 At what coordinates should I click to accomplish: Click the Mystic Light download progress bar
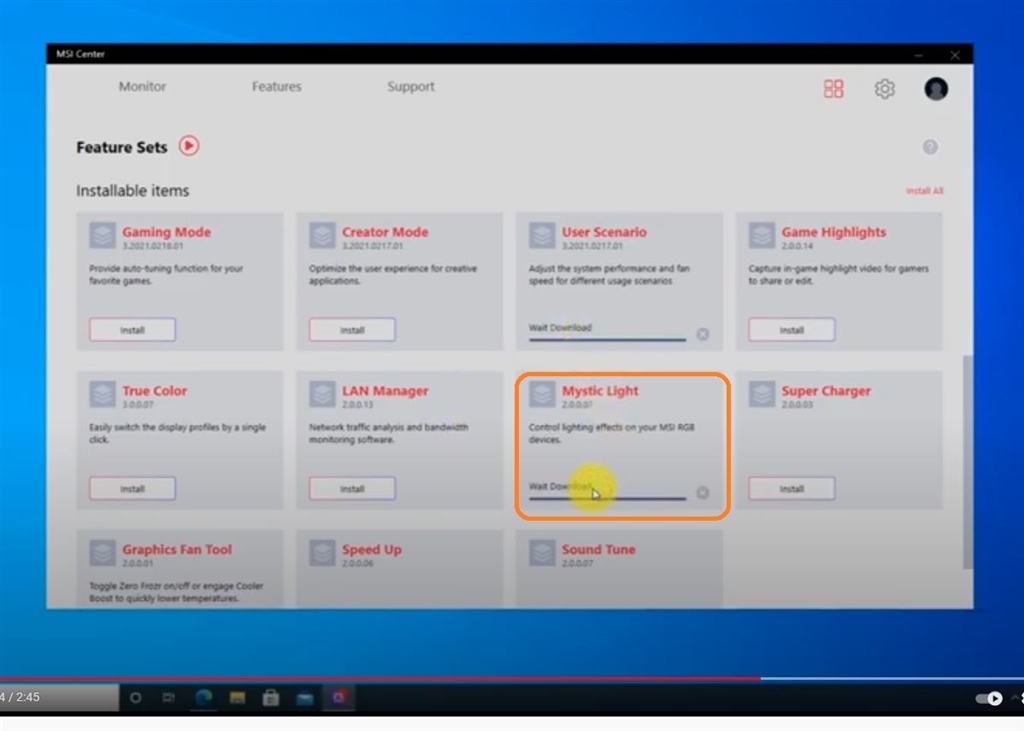(x=607, y=498)
